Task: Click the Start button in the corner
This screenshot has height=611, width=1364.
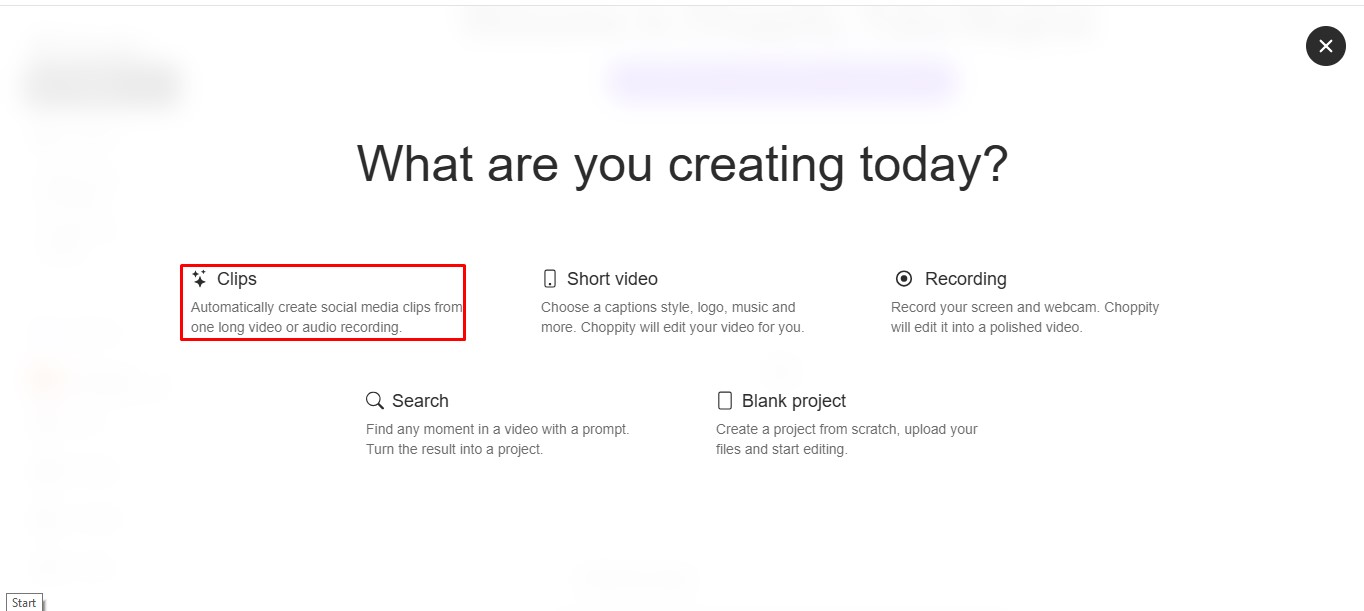Action: pyautogui.click(x=24, y=602)
